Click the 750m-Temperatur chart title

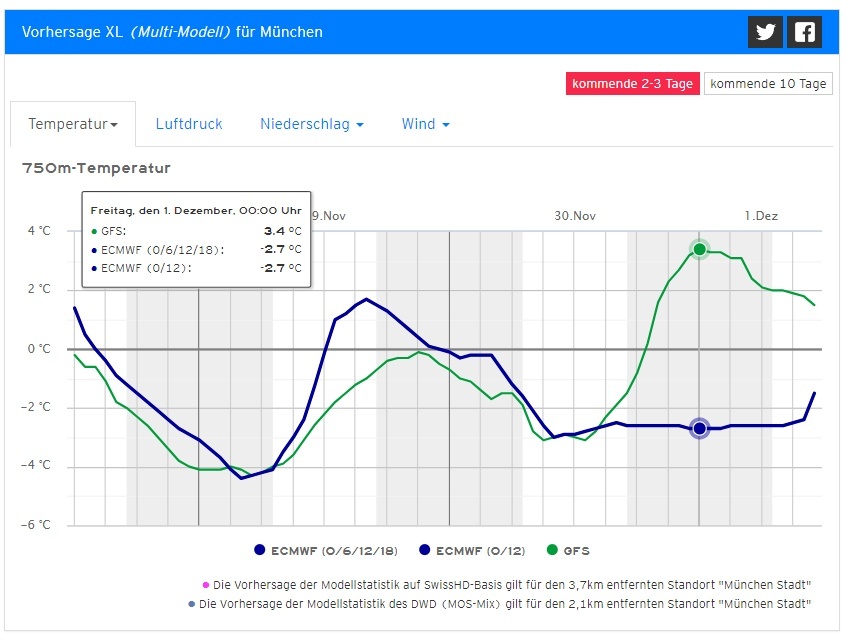(96, 168)
